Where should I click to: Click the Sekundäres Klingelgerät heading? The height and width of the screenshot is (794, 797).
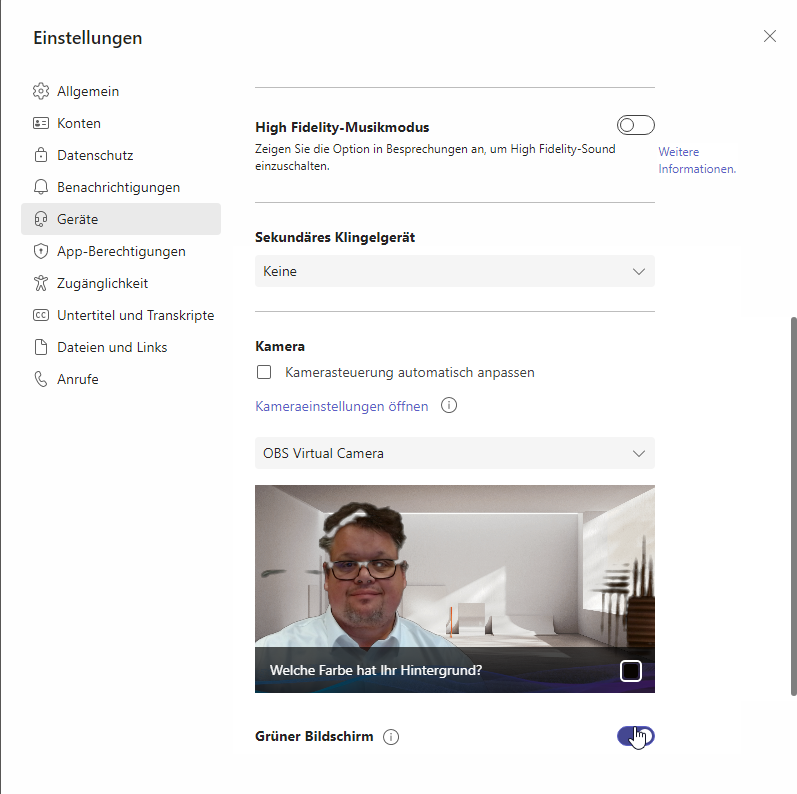(335, 237)
